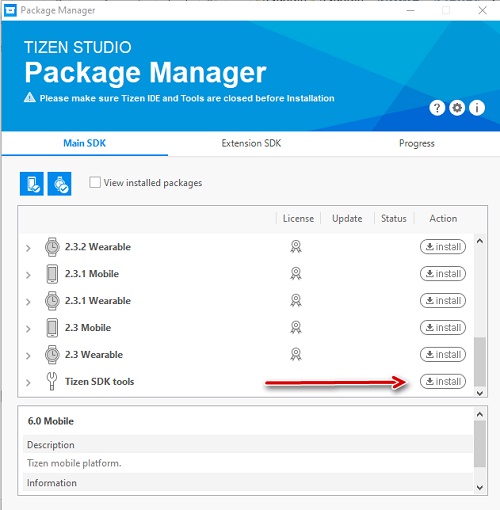Click the Description section label
The height and width of the screenshot is (510, 500).
[x=51, y=445]
